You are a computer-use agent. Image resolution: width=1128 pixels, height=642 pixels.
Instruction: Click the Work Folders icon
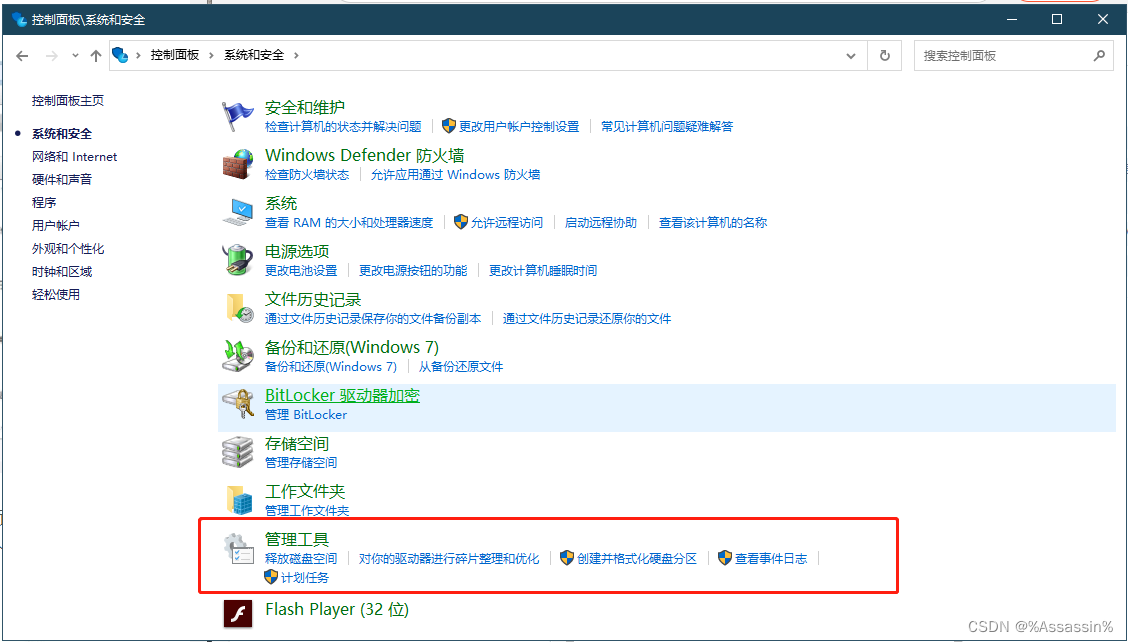(239, 500)
